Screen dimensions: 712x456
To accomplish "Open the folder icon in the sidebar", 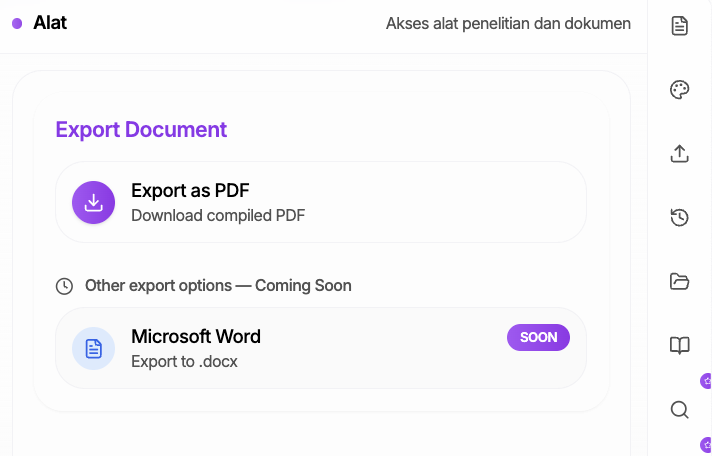I will pos(679,281).
